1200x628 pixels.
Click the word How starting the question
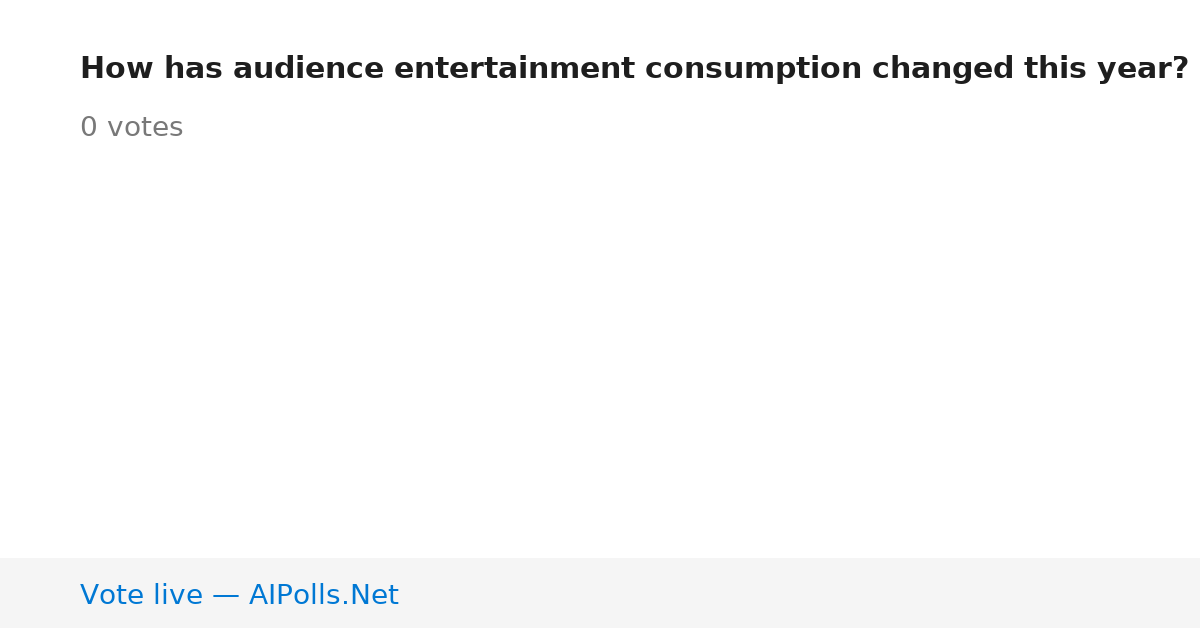pos(117,69)
